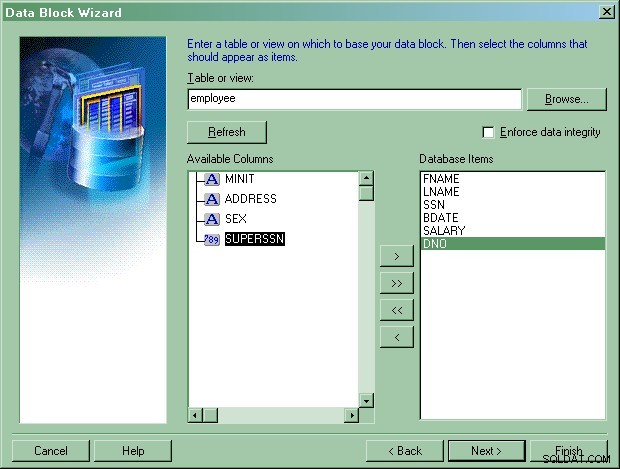Enable the Enforce data integrity checkbox
Viewport: 620px width, 469px height.
488,132
